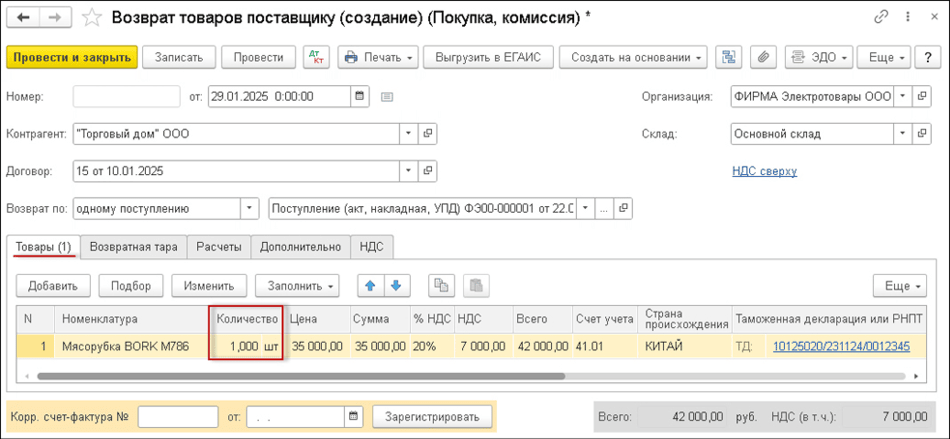Click the Номер input field
The width and height of the screenshot is (950, 439).
pyautogui.click(x=125, y=97)
